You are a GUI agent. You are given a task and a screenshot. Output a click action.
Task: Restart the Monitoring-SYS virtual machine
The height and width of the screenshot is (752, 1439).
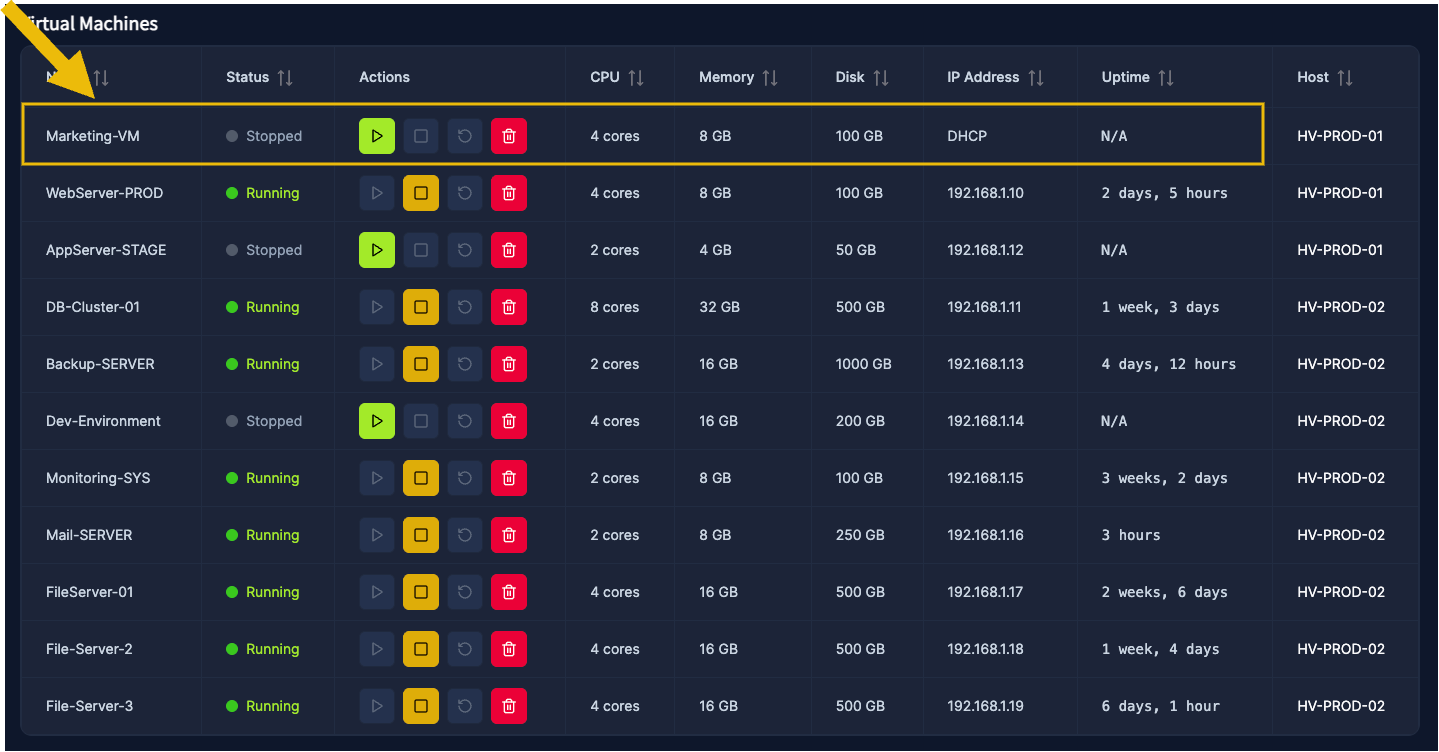point(464,477)
